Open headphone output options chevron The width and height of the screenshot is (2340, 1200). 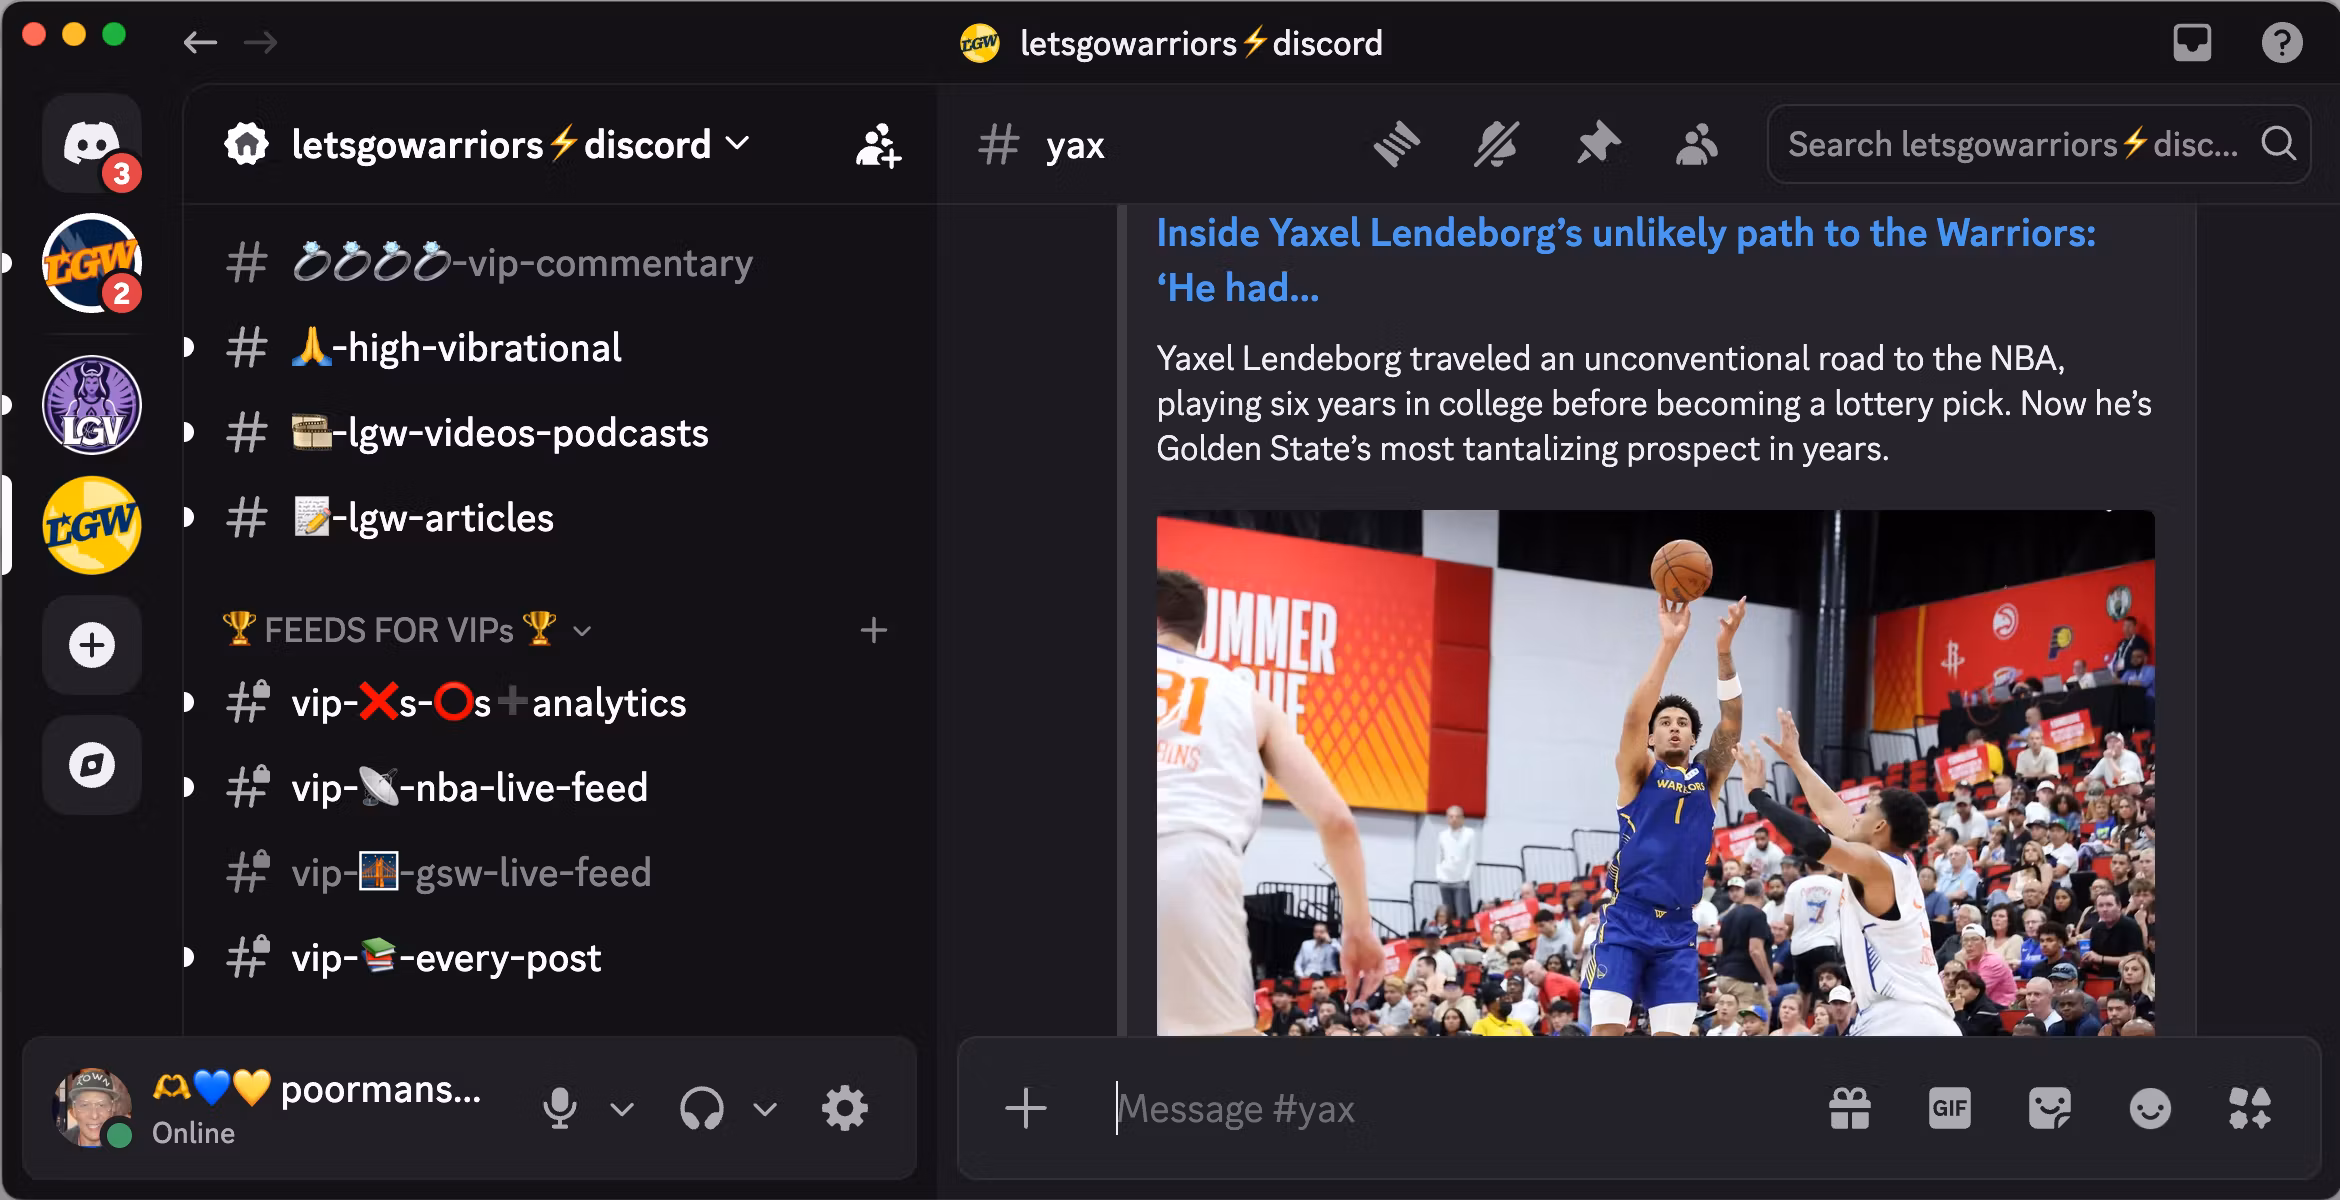tap(765, 1109)
